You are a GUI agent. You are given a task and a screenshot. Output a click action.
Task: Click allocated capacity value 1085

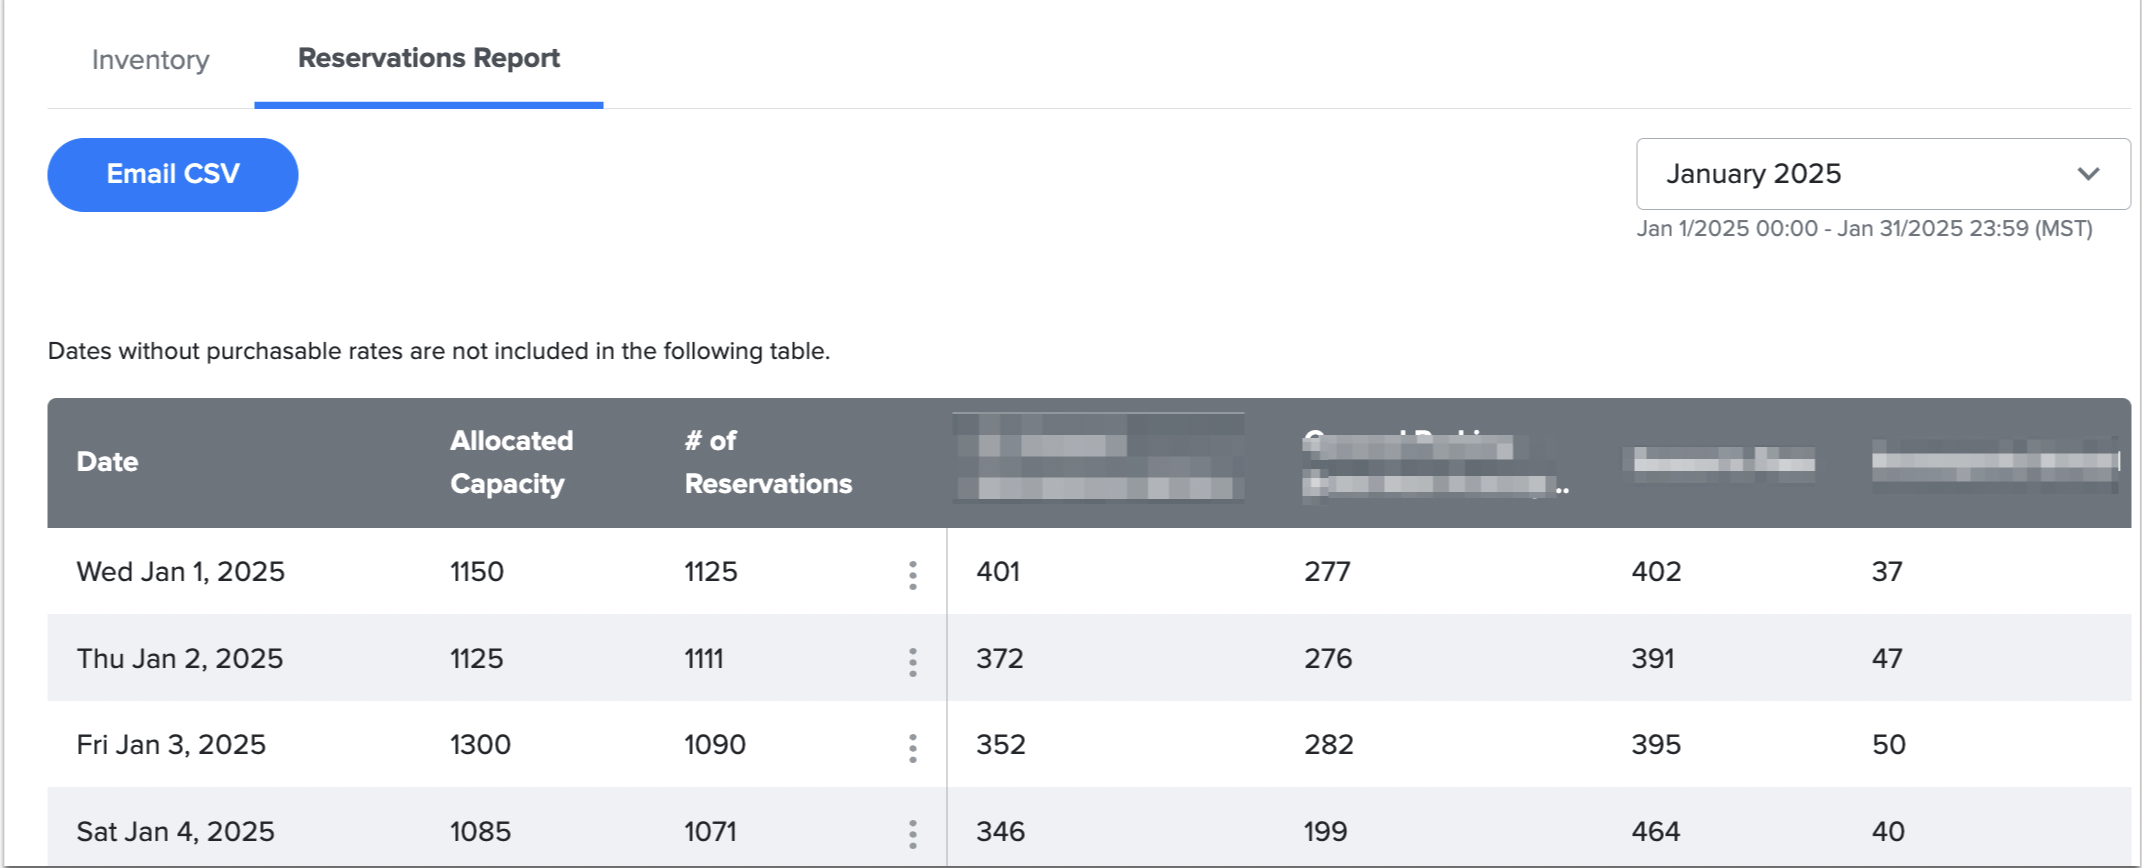click(x=480, y=832)
